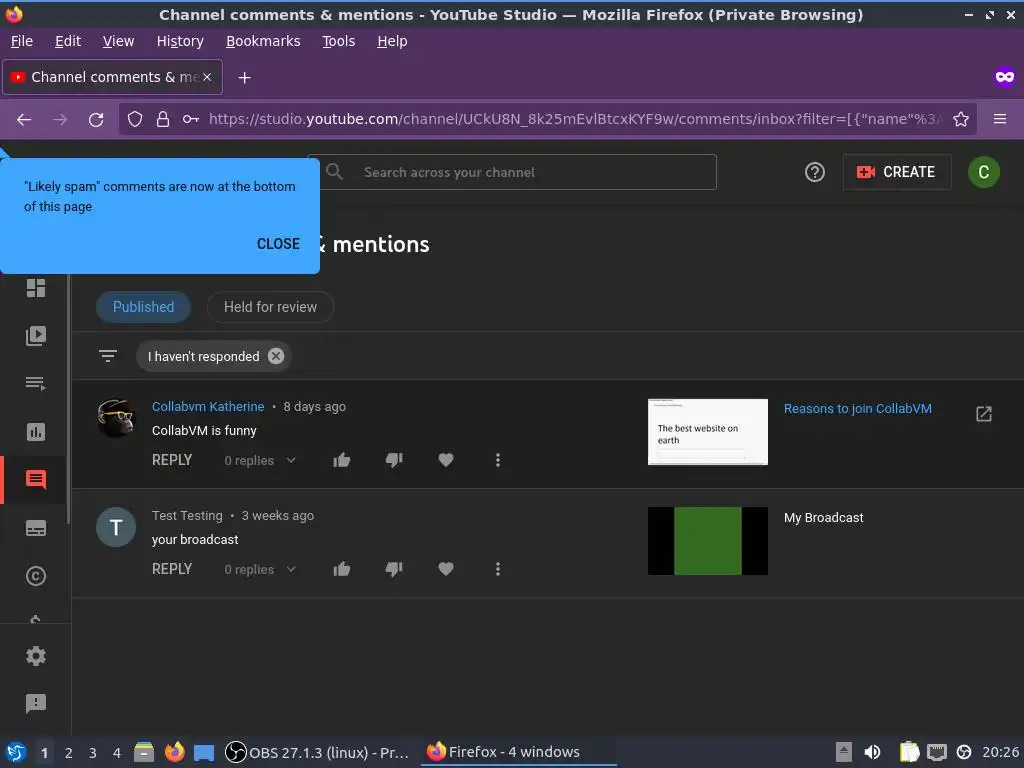Click the volume speaker tray icon

point(872,752)
